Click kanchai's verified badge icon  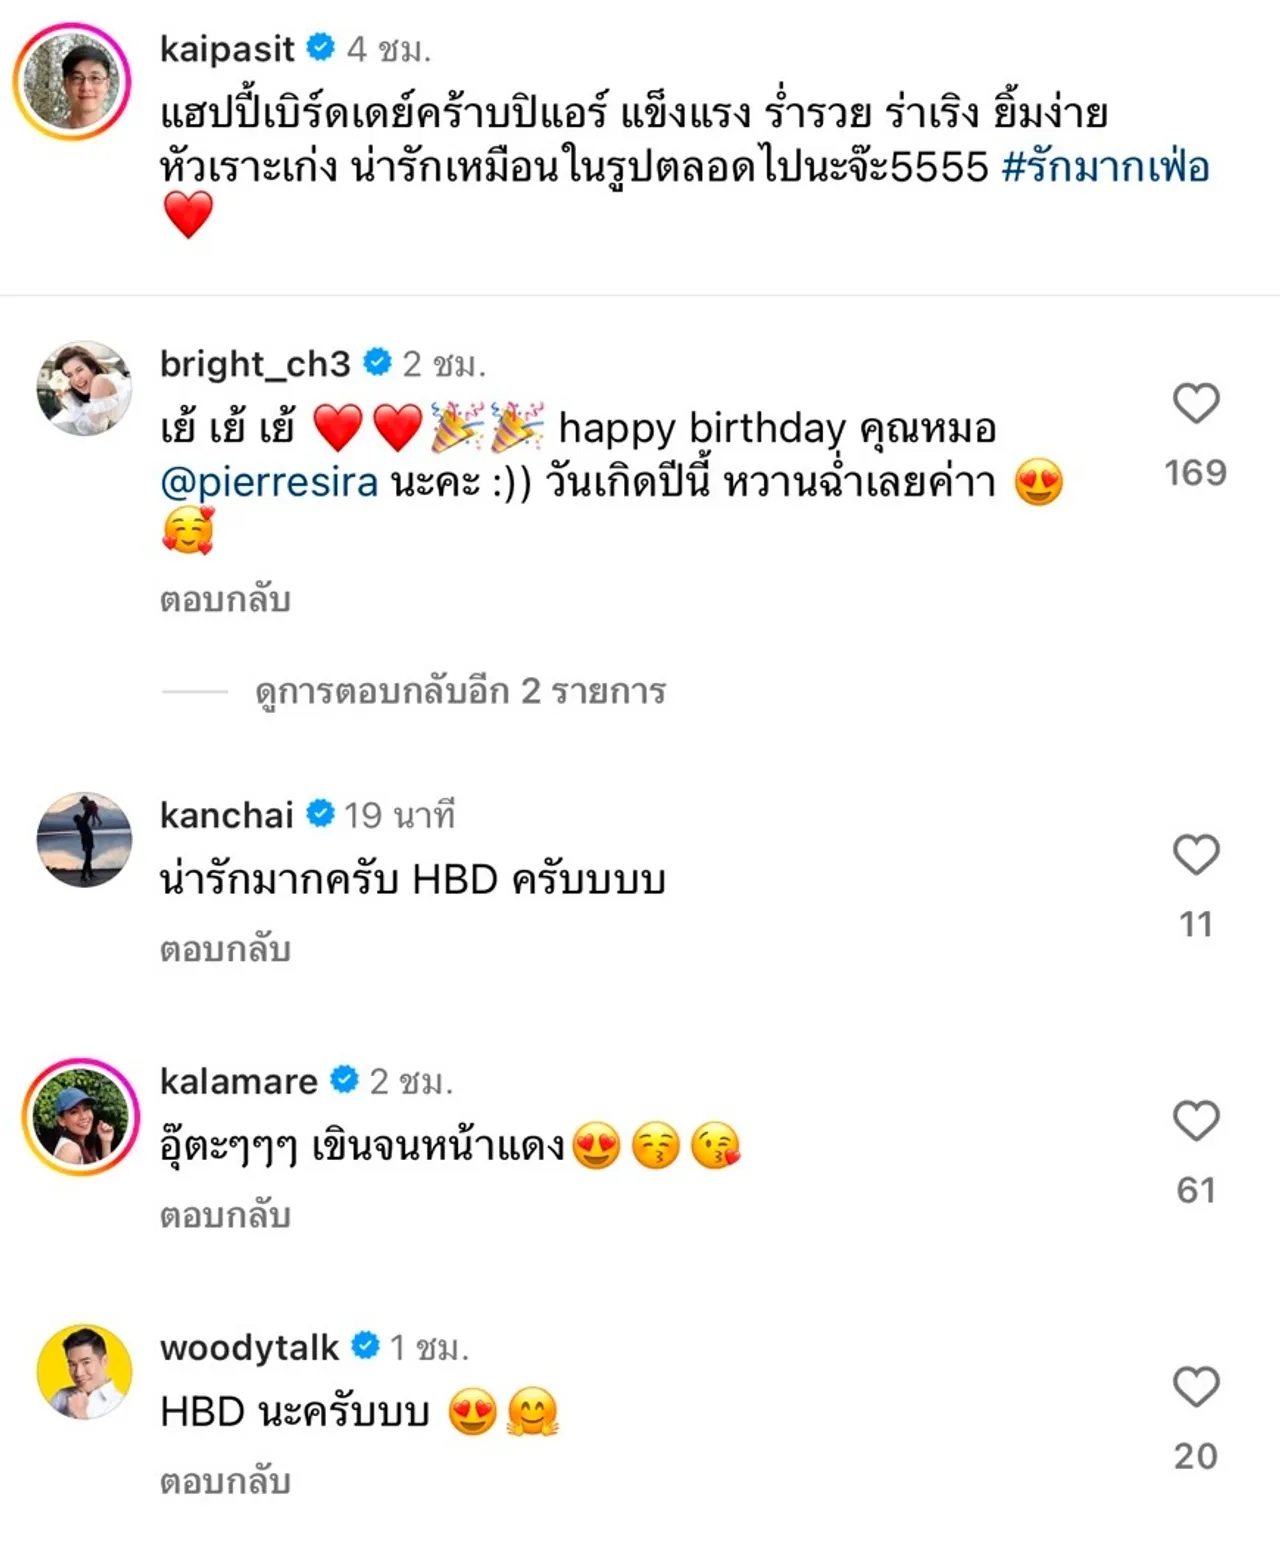(x=320, y=815)
